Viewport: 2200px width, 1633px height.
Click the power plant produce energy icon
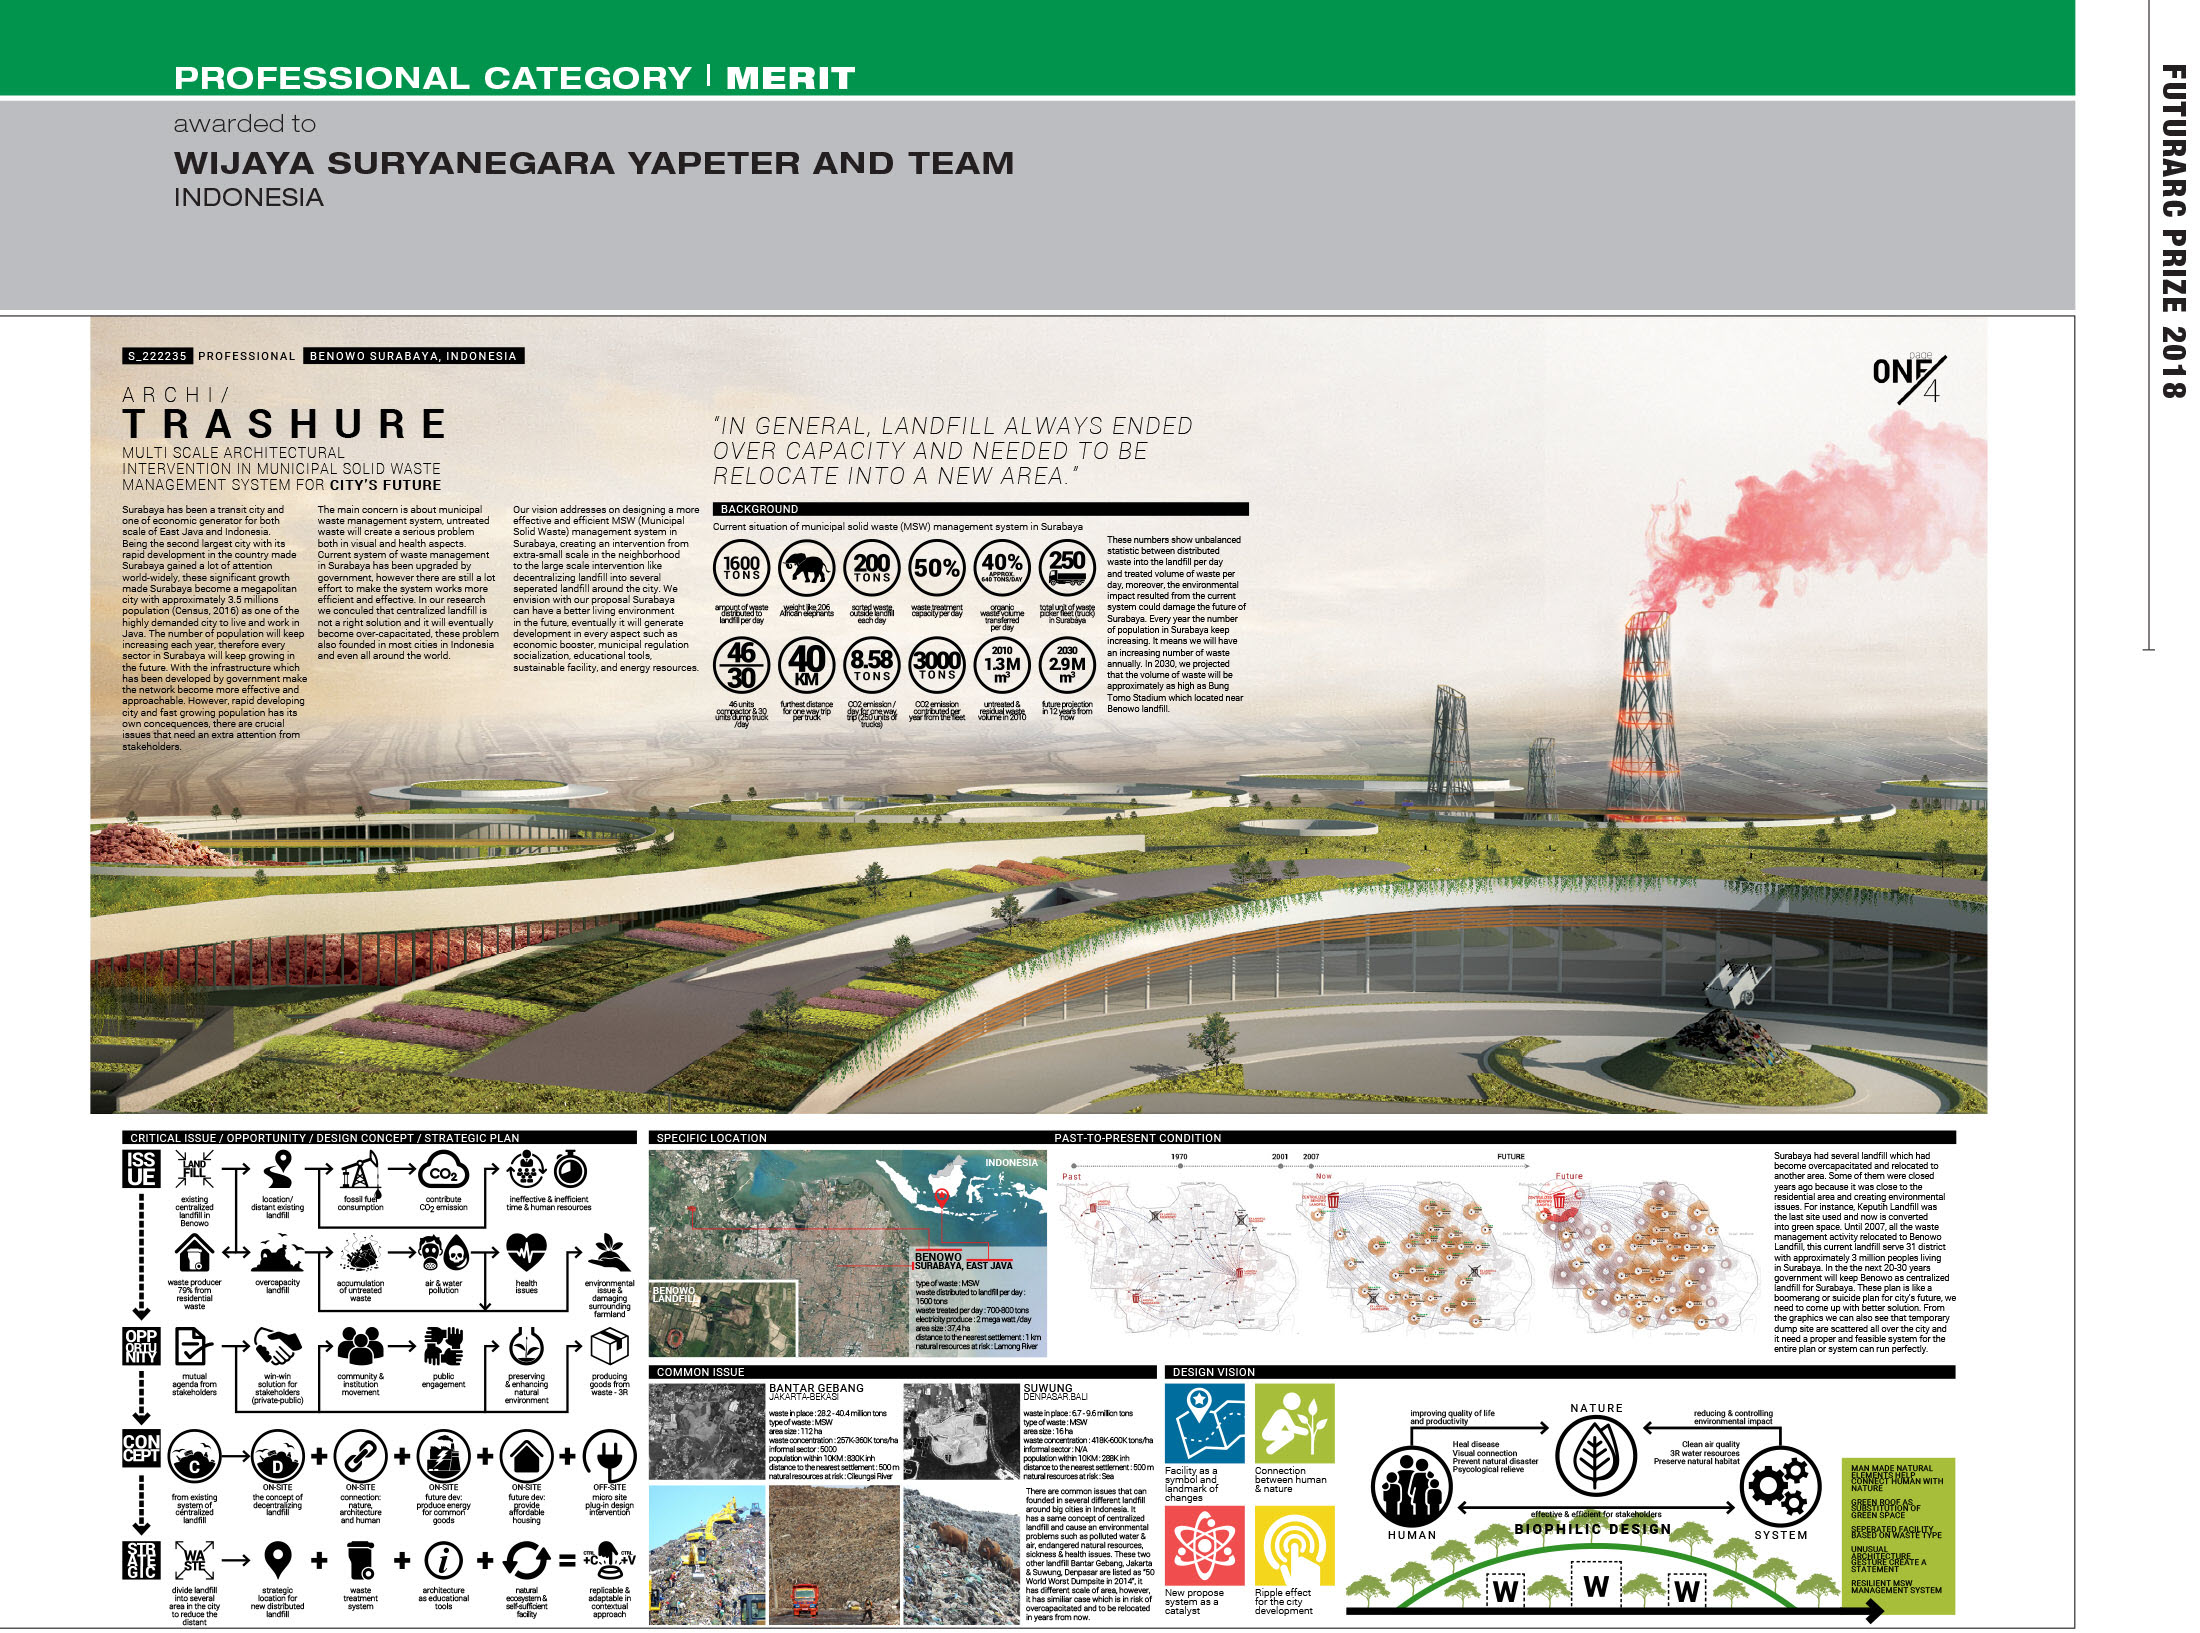coord(443,1457)
